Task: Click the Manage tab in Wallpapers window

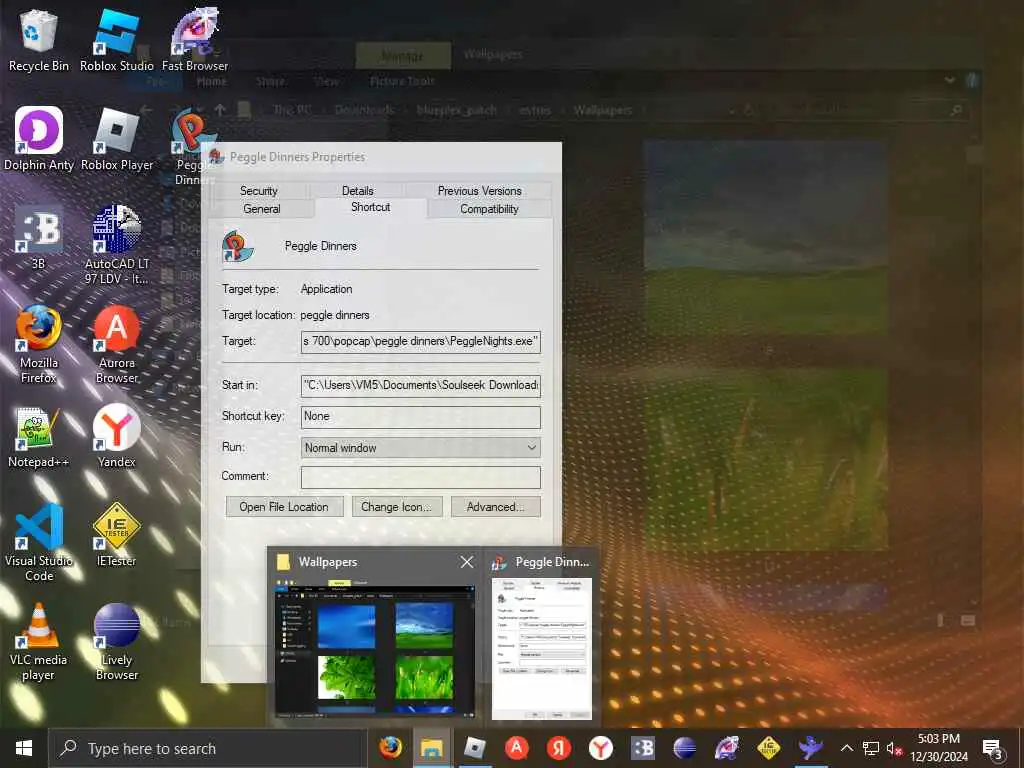Action: (x=403, y=56)
